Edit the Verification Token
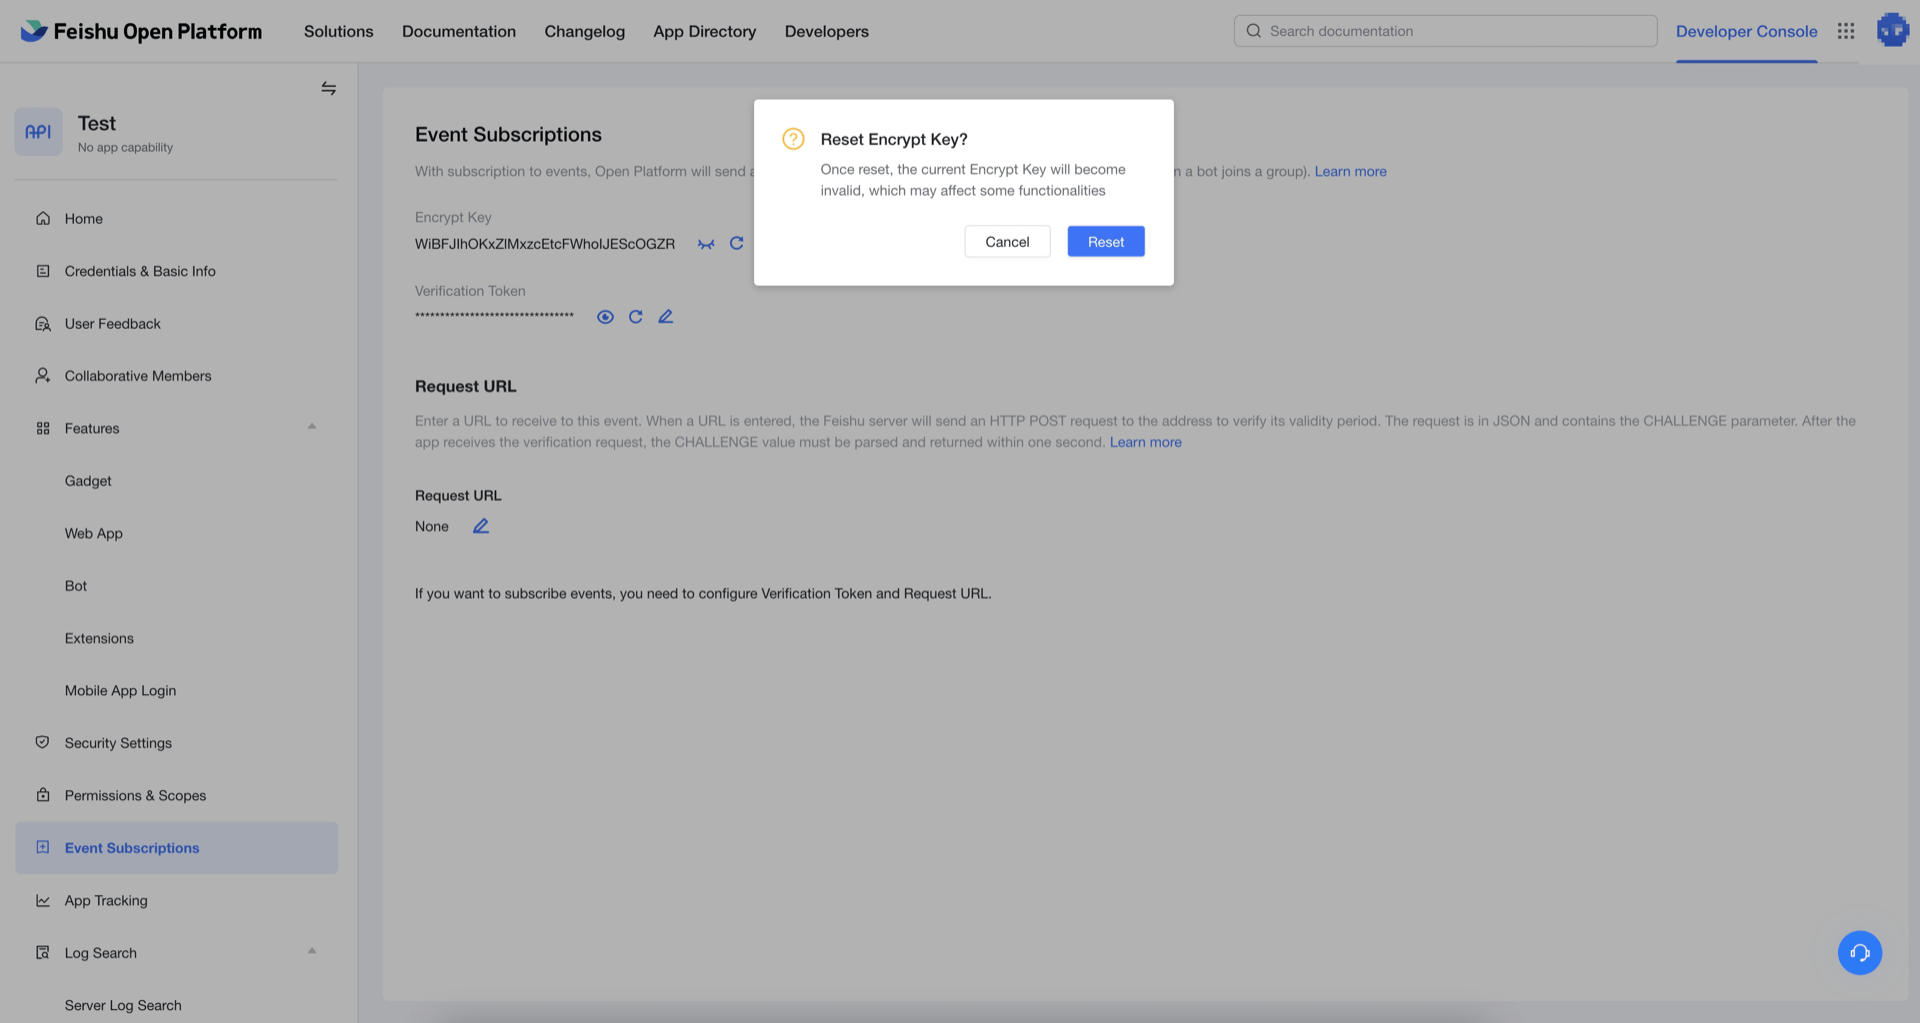Screen dimensions: 1920x1023 point(665,317)
